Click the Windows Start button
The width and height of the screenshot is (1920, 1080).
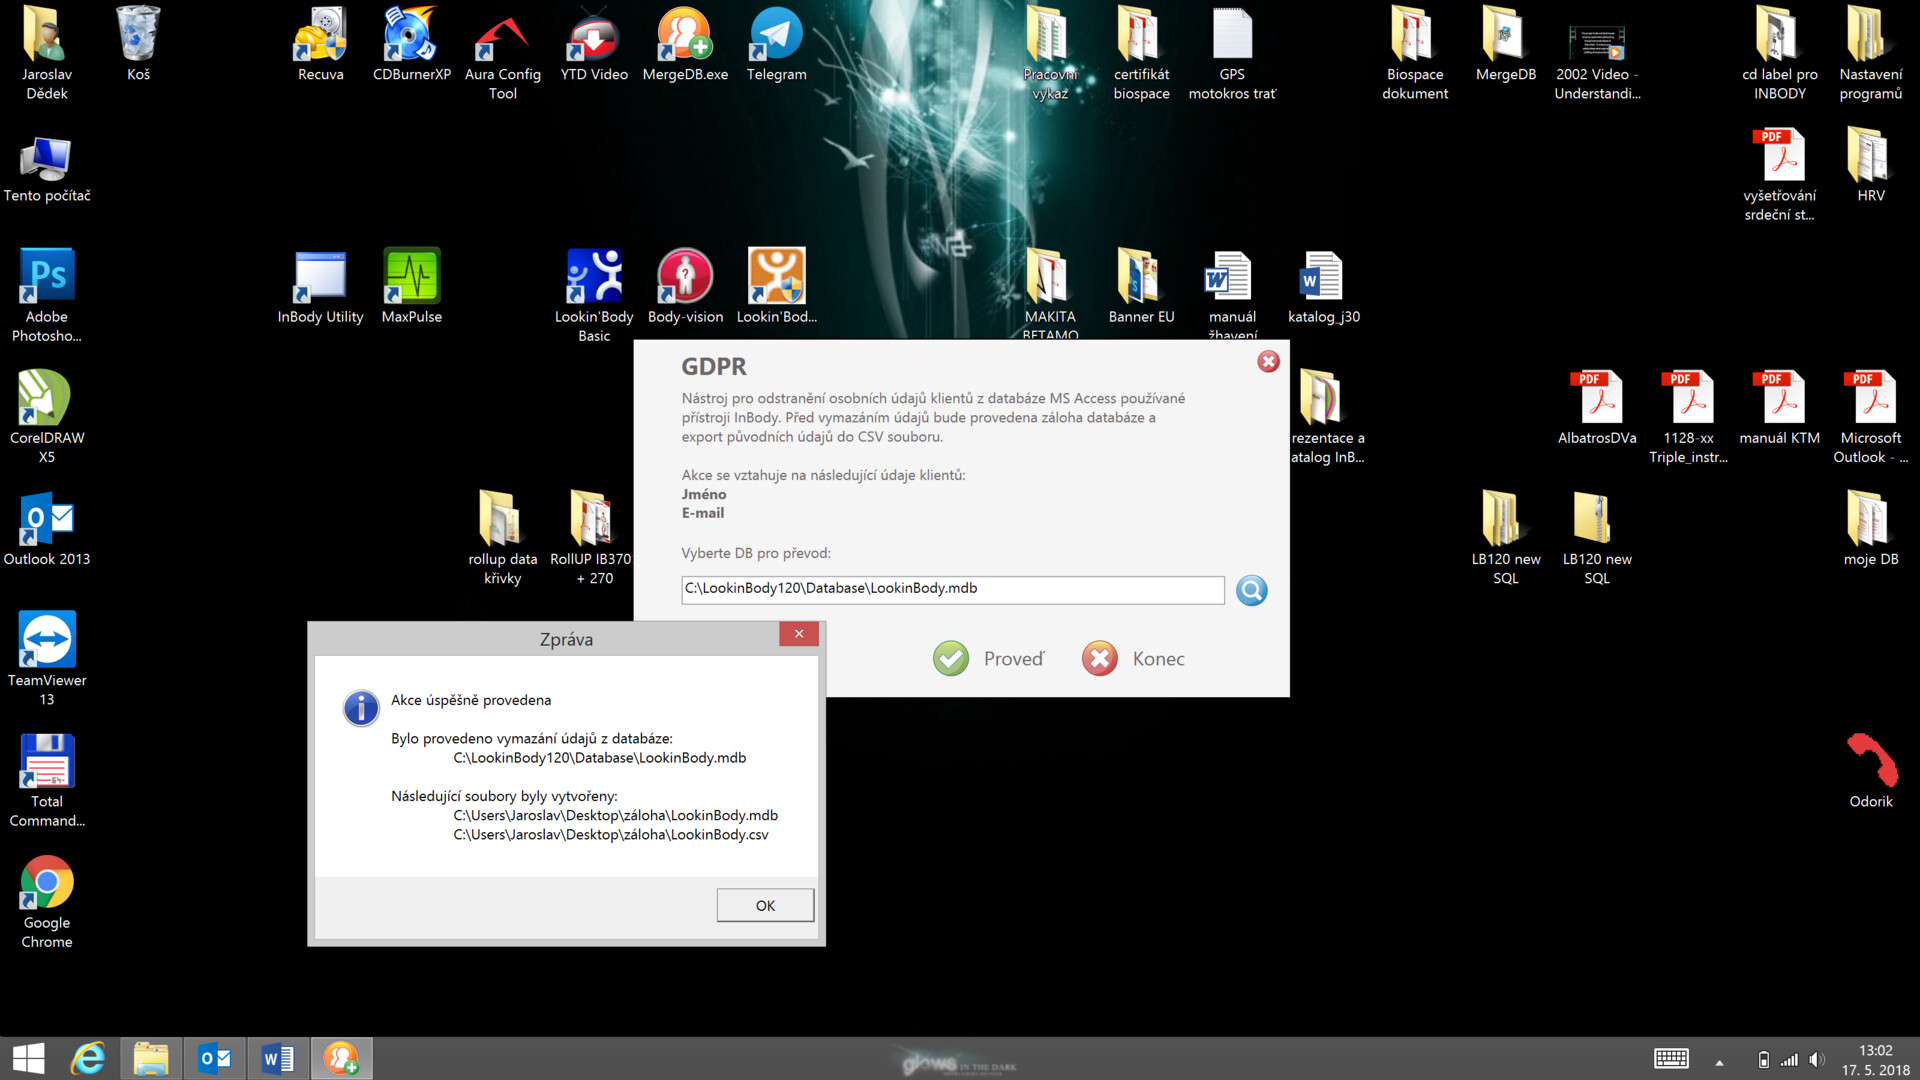(x=28, y=1058)
